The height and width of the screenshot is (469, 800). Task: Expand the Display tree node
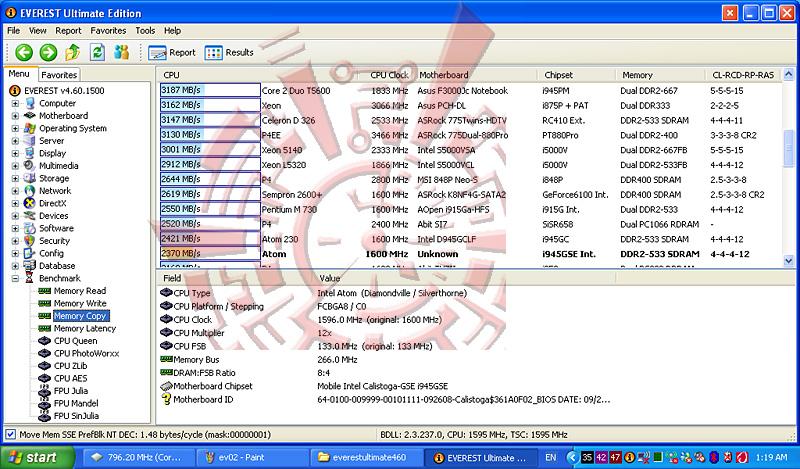click(15, 153)
